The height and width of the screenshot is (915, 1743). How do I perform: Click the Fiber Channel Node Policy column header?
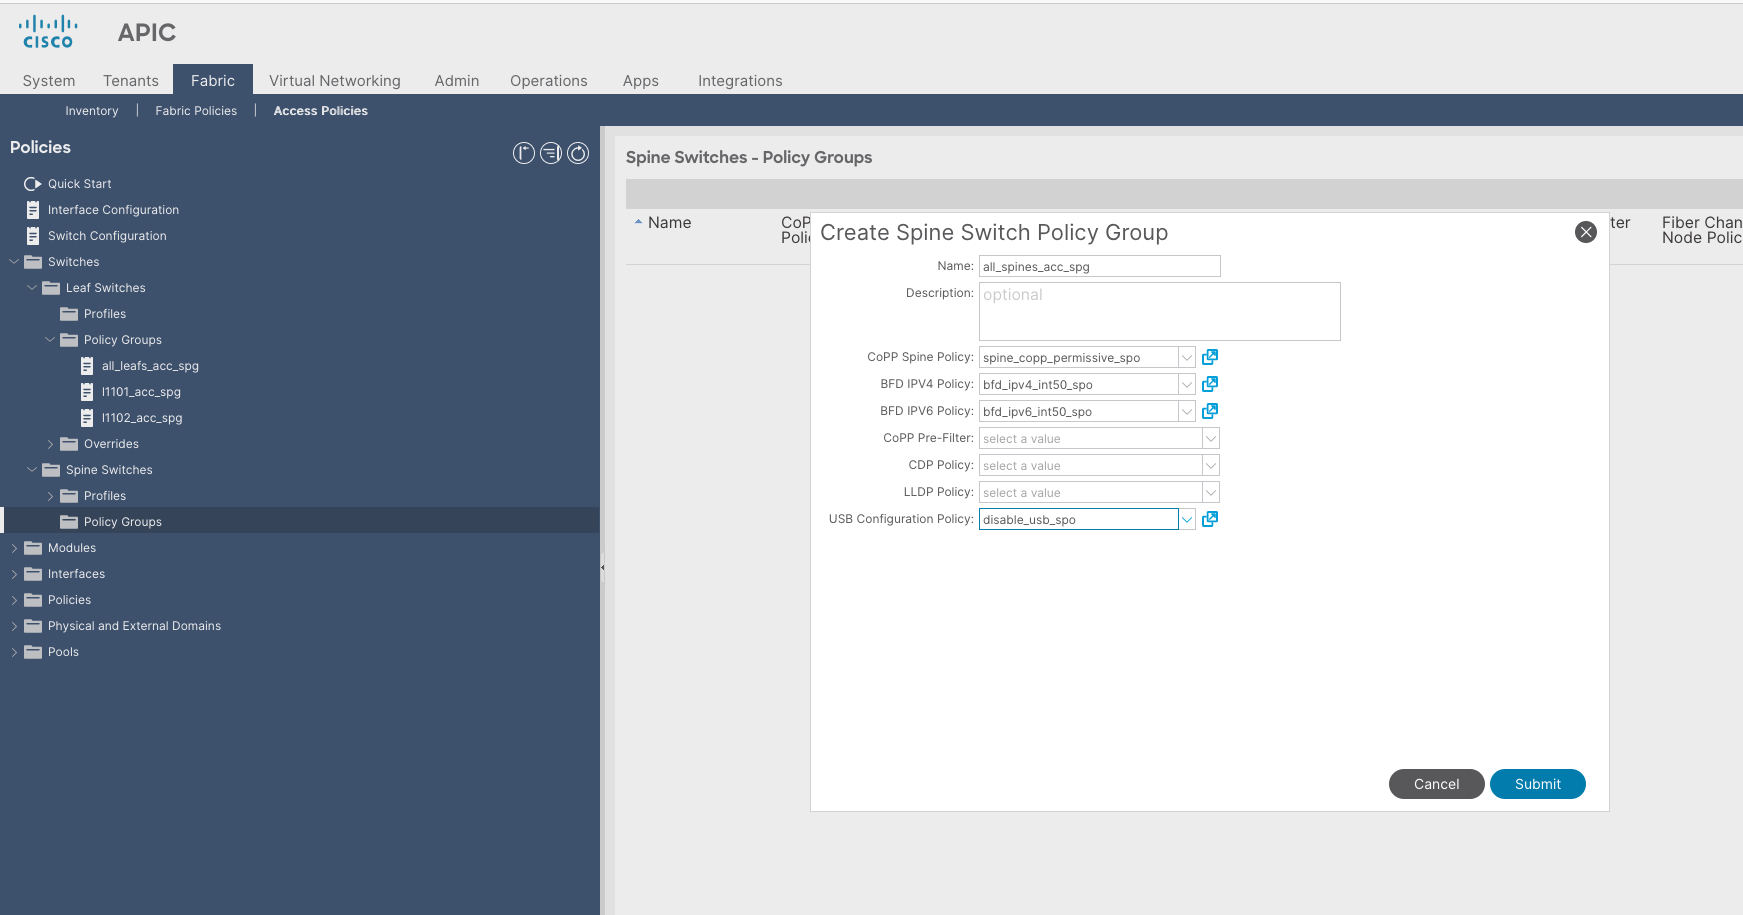point(1701,230)
